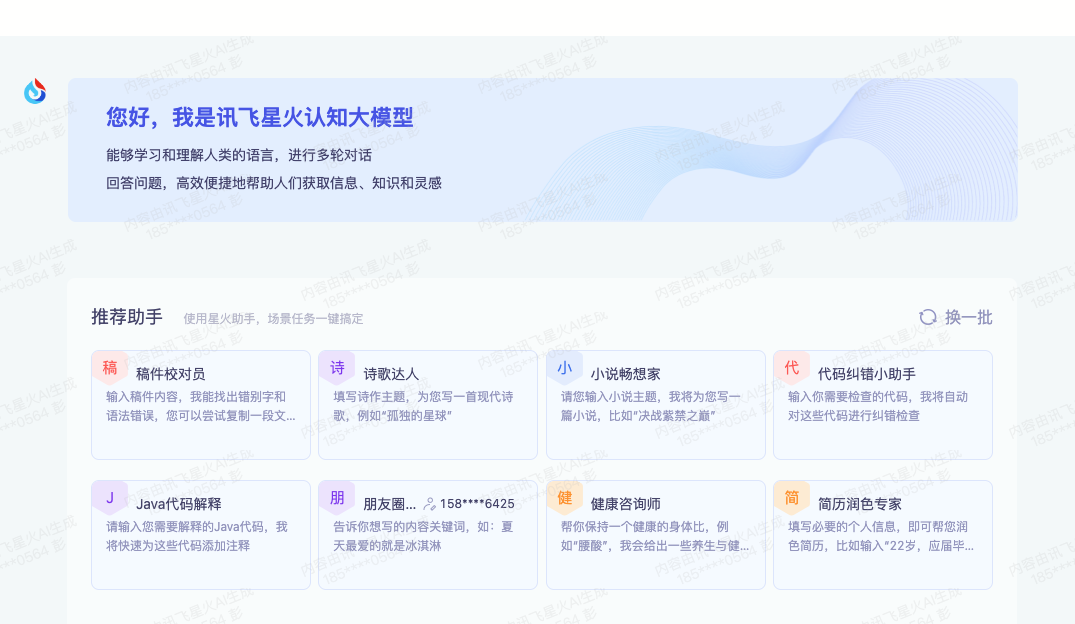Click the 代 badge icon on the 代码纠错小助手 card

pos(792,368)
